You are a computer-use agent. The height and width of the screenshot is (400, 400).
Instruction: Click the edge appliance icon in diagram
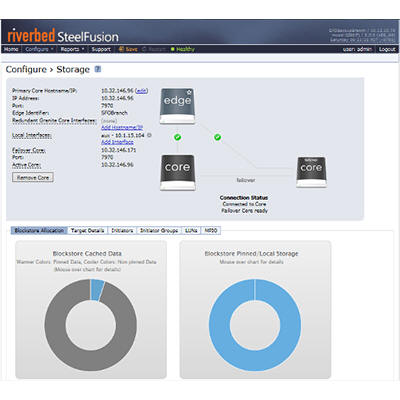tap(177, 106)
